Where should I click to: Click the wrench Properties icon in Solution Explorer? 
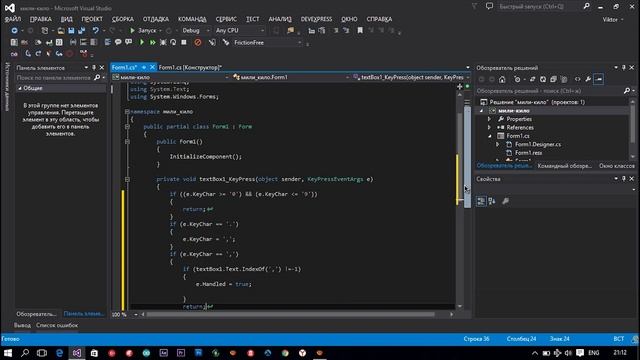pyautogui.click(x=588, y=80)
